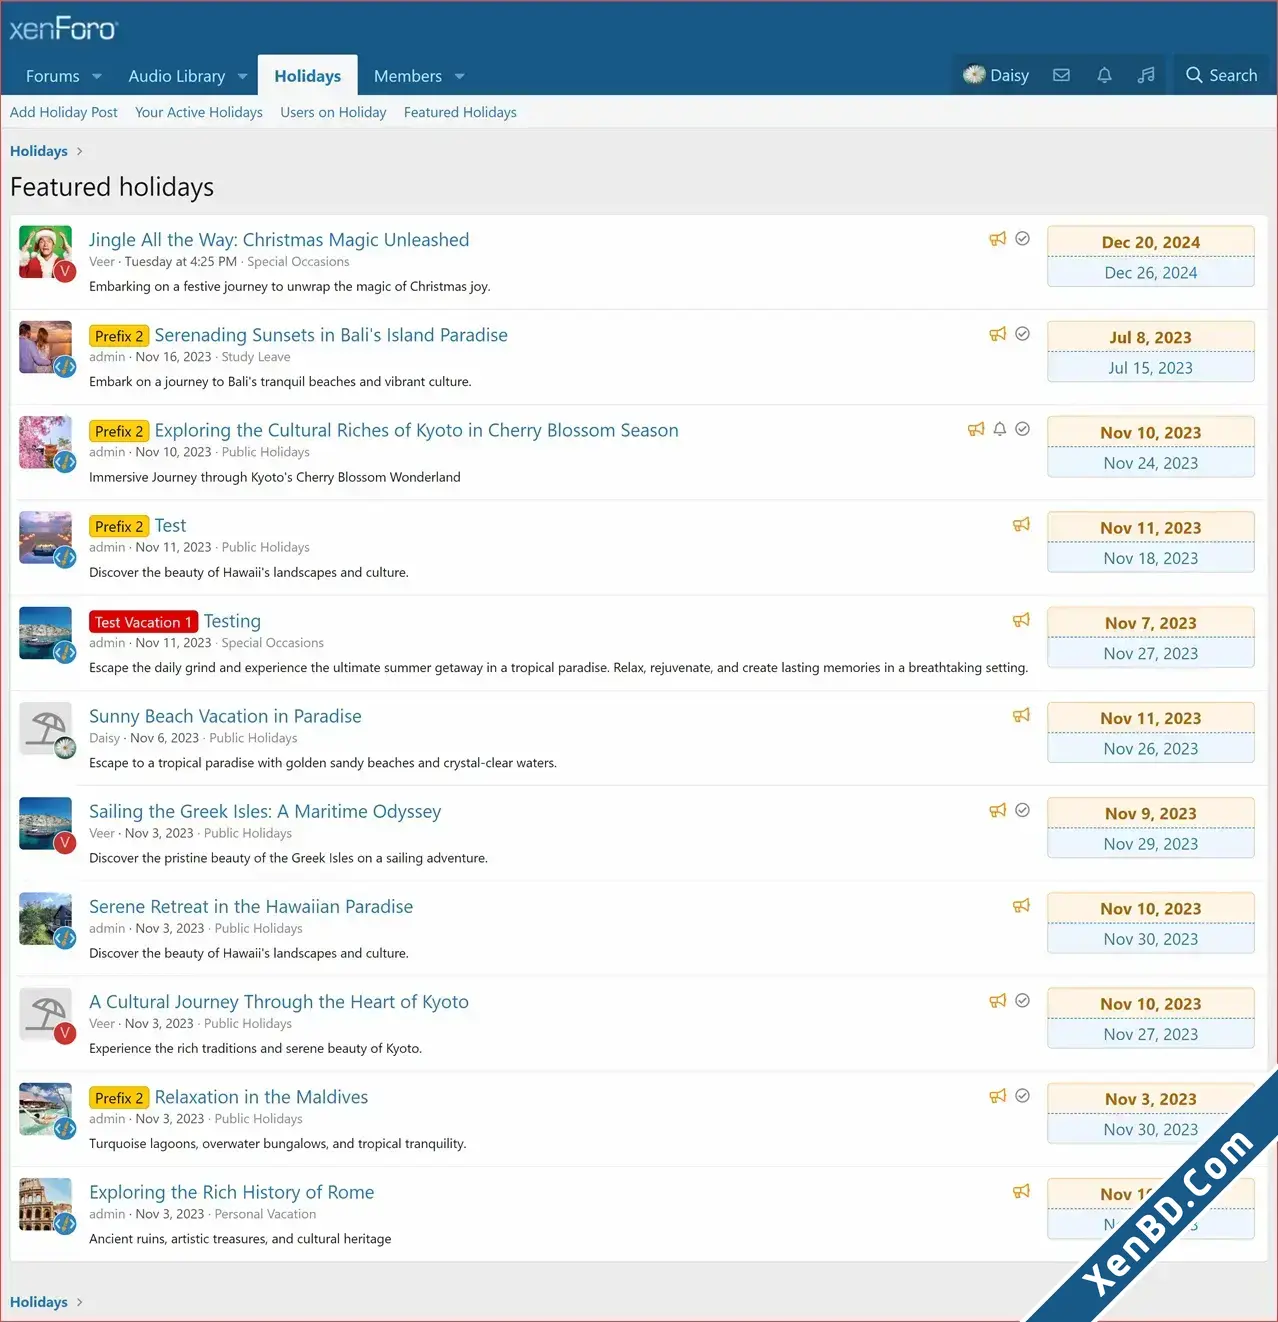Click the Nov 29, 2023 end date
Image resolution: width=1278 pixels, height=1322 pixels.
(x=1150, y=844)
